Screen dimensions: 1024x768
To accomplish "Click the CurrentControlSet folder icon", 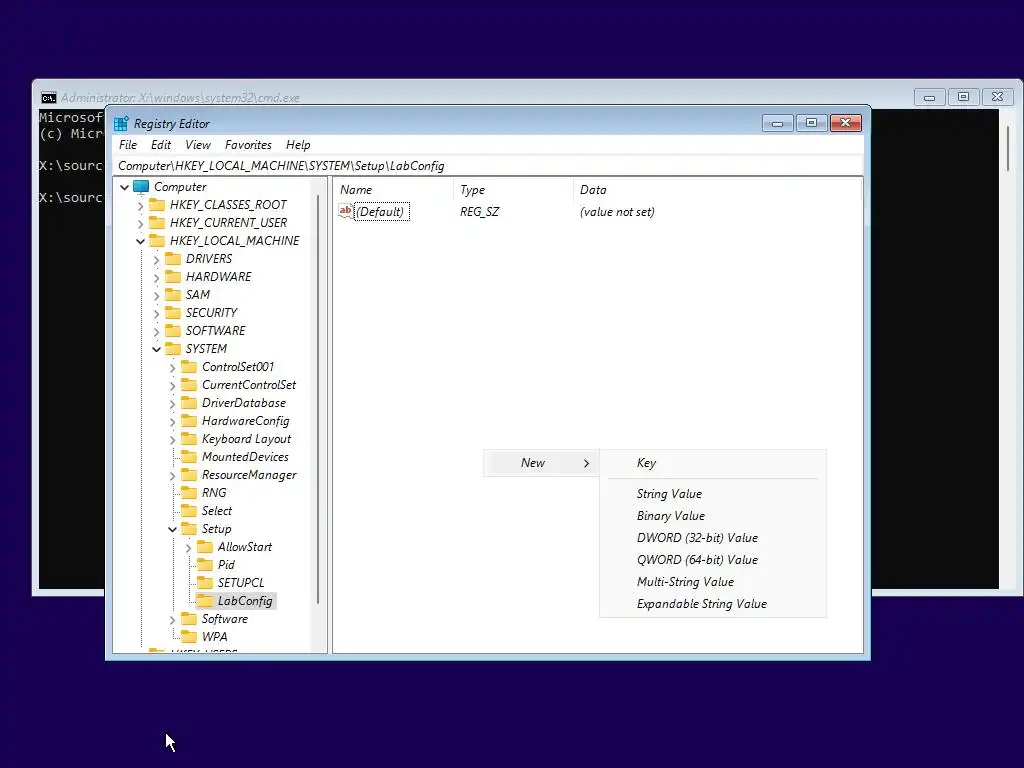I will tap(189, 385).
